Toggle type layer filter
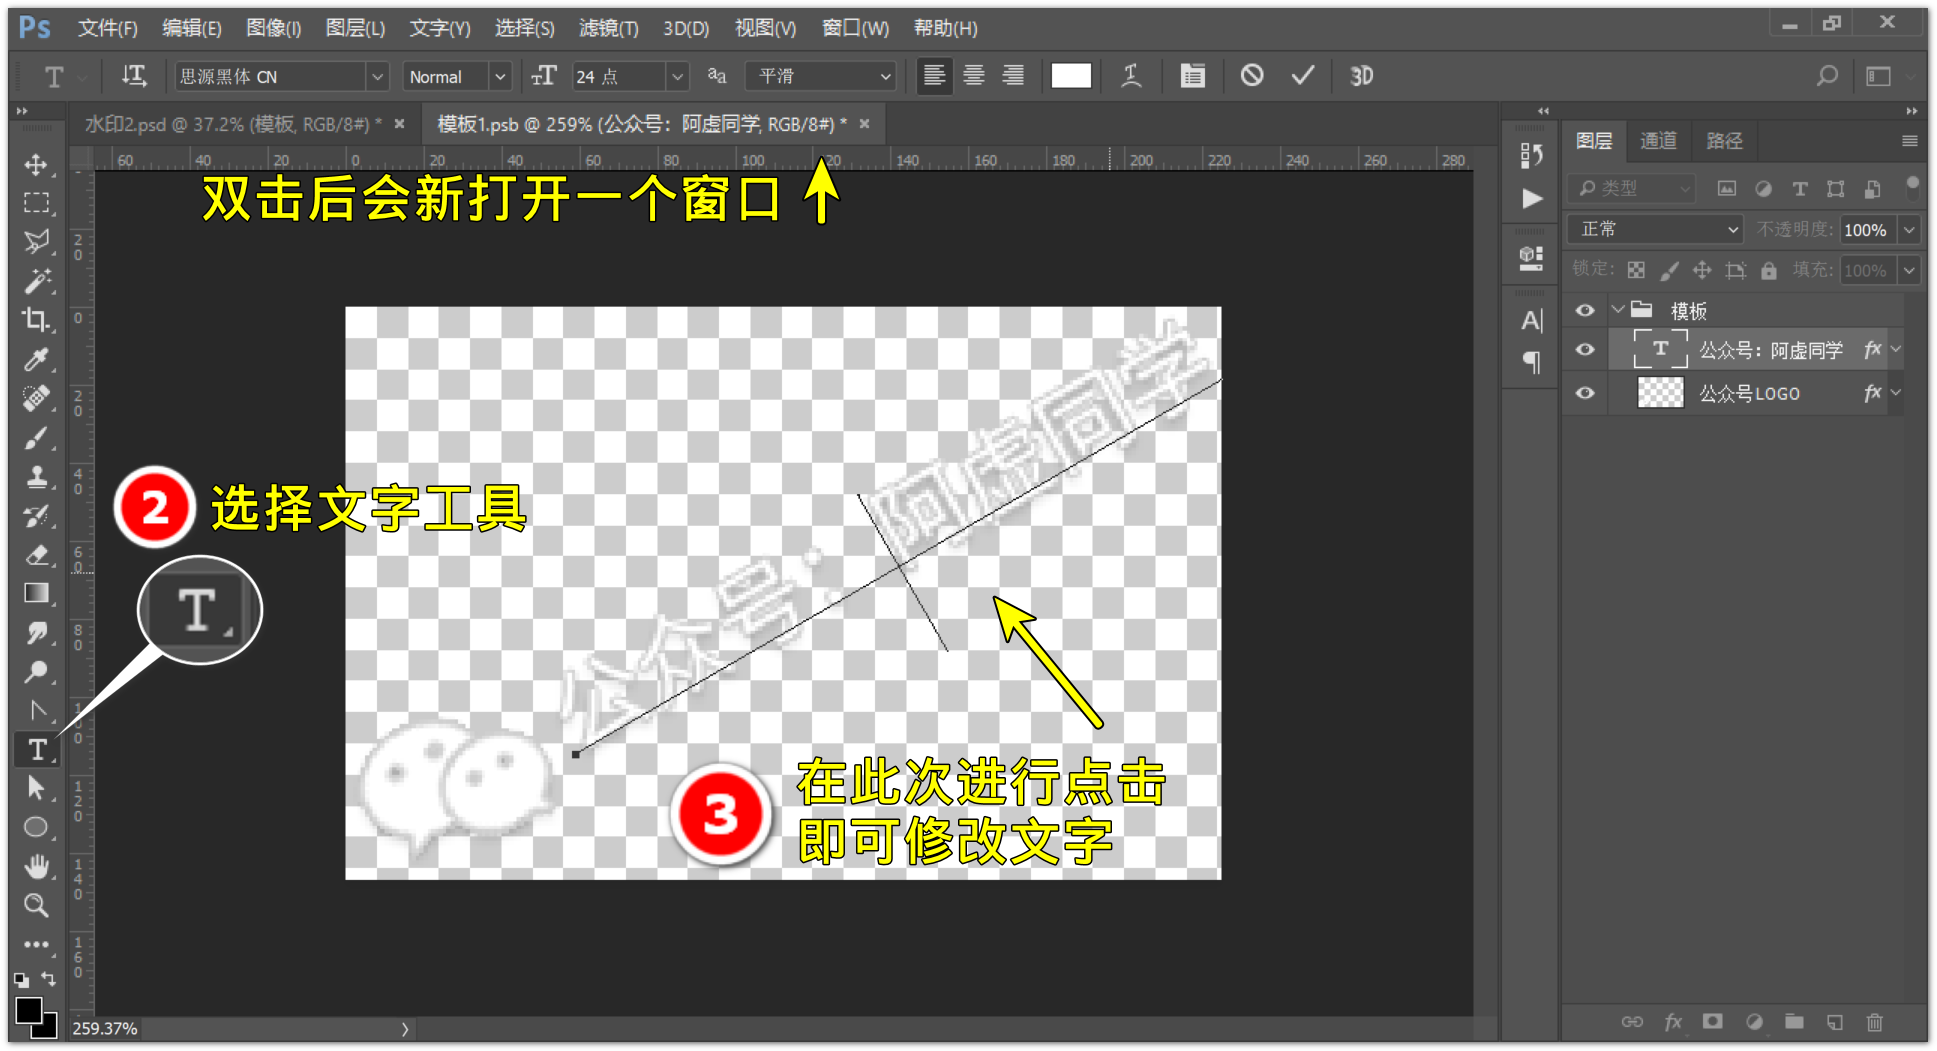 click(1799, 188)
